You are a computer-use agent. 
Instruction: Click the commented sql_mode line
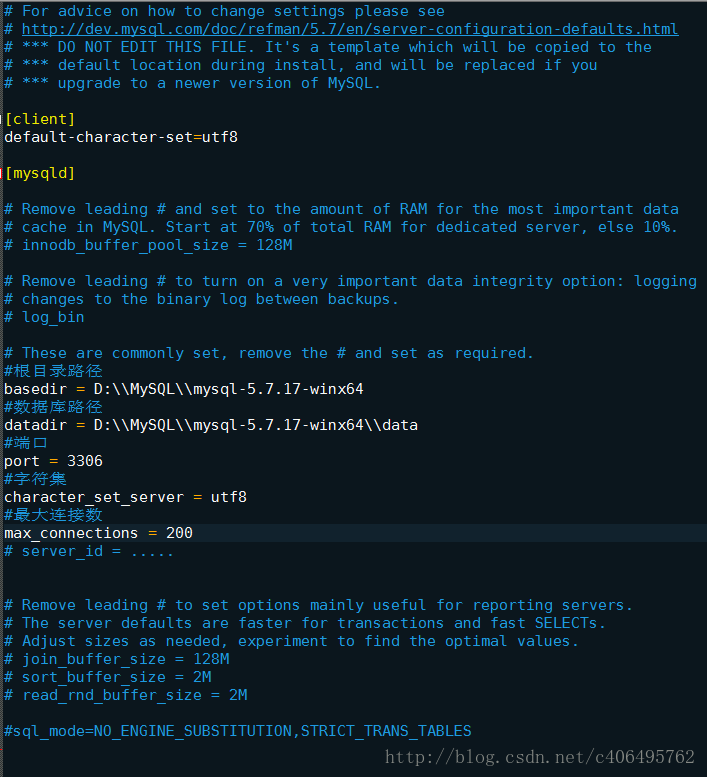pos(238,731)
